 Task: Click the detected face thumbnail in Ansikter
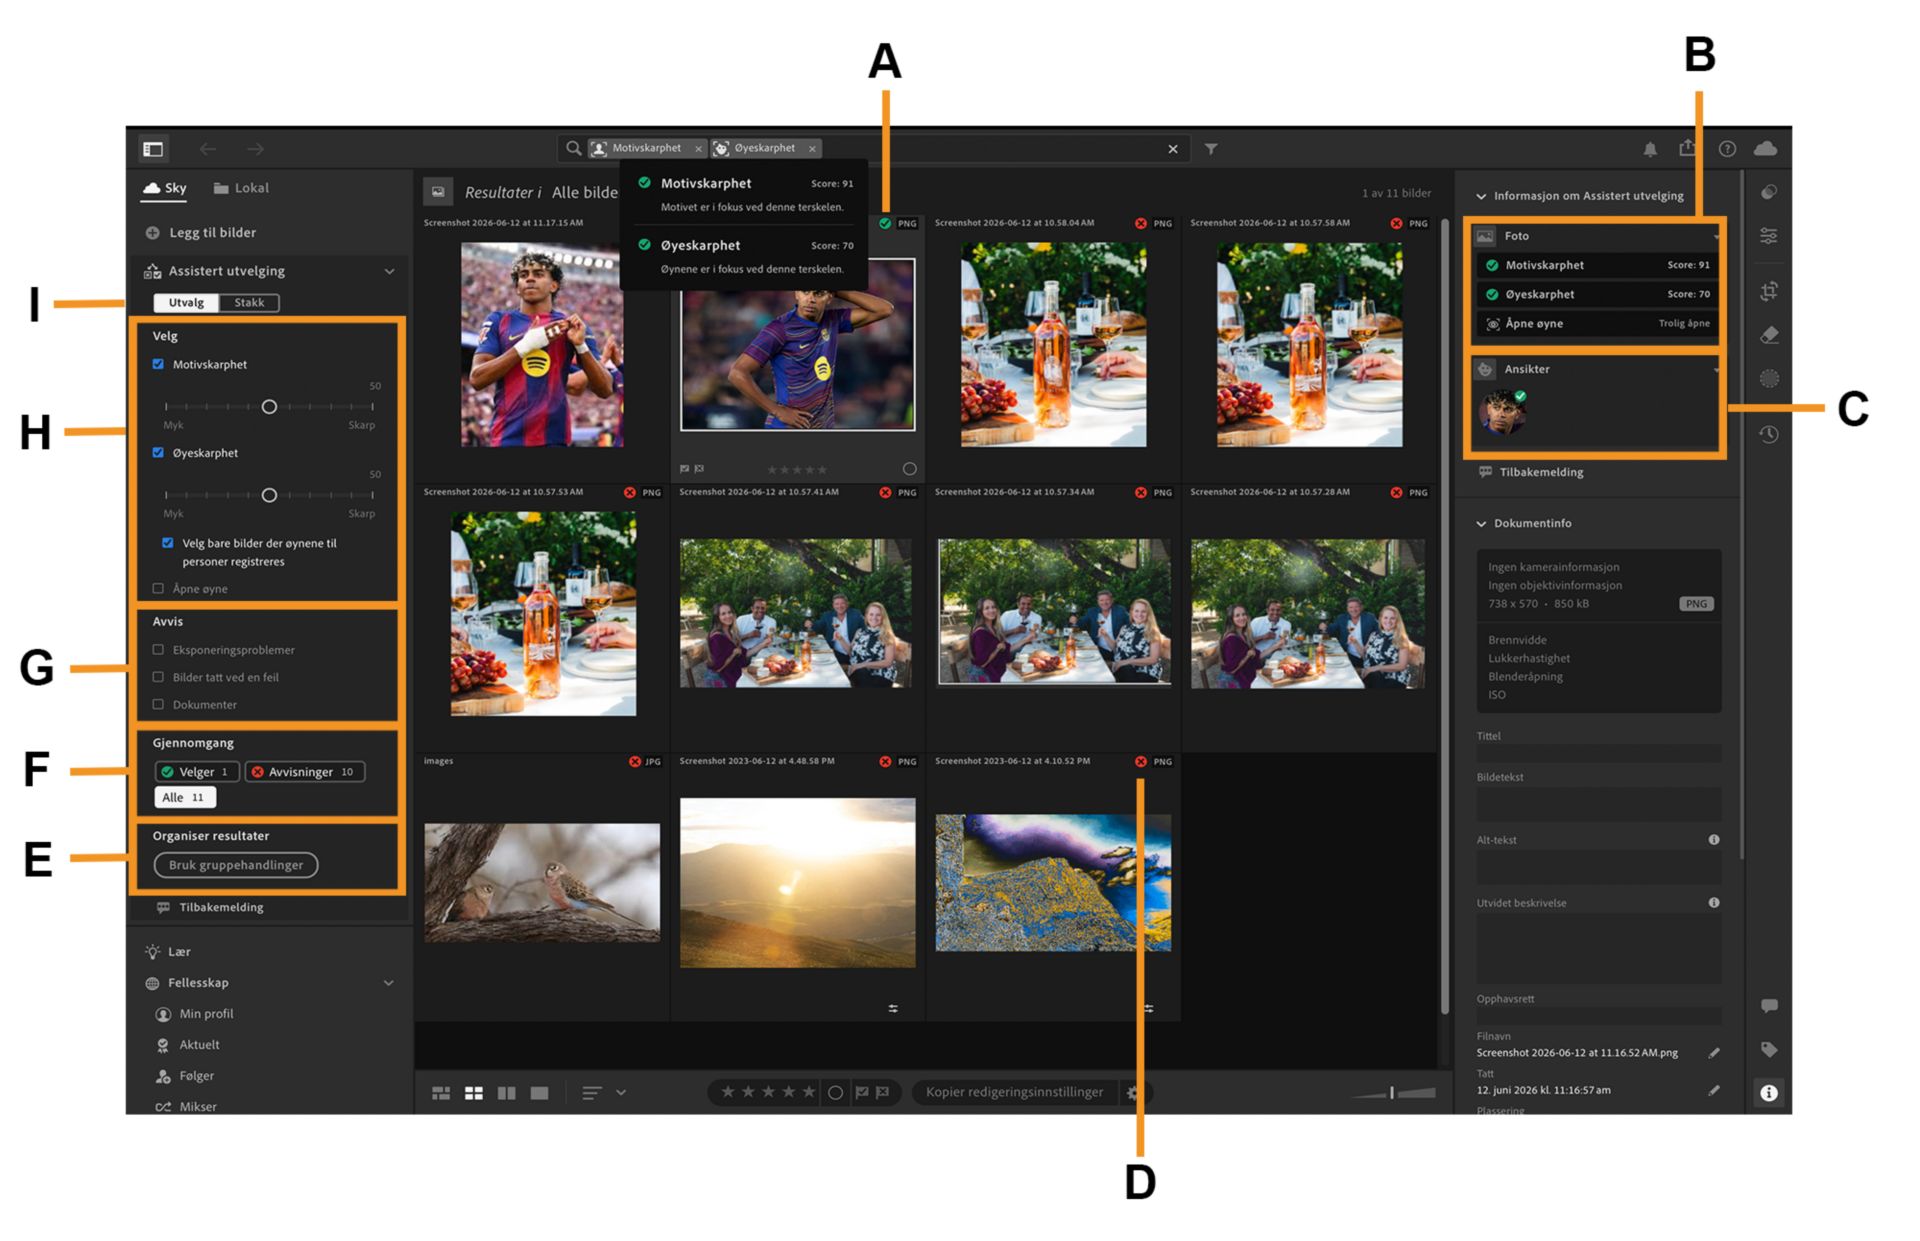tap(1502, 412)
